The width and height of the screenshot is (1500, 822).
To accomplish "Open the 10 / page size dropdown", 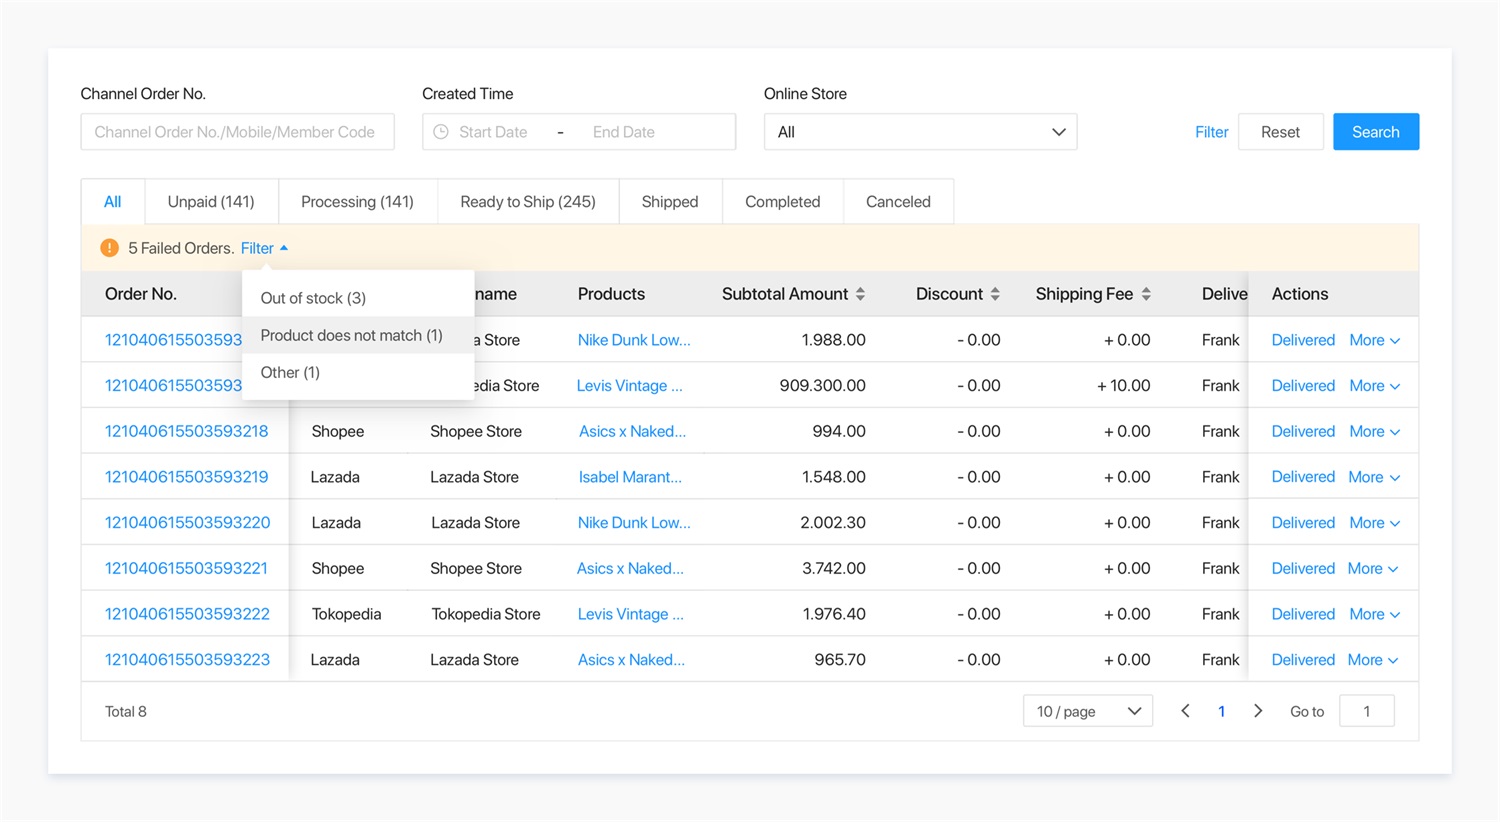I will 1088,711.
